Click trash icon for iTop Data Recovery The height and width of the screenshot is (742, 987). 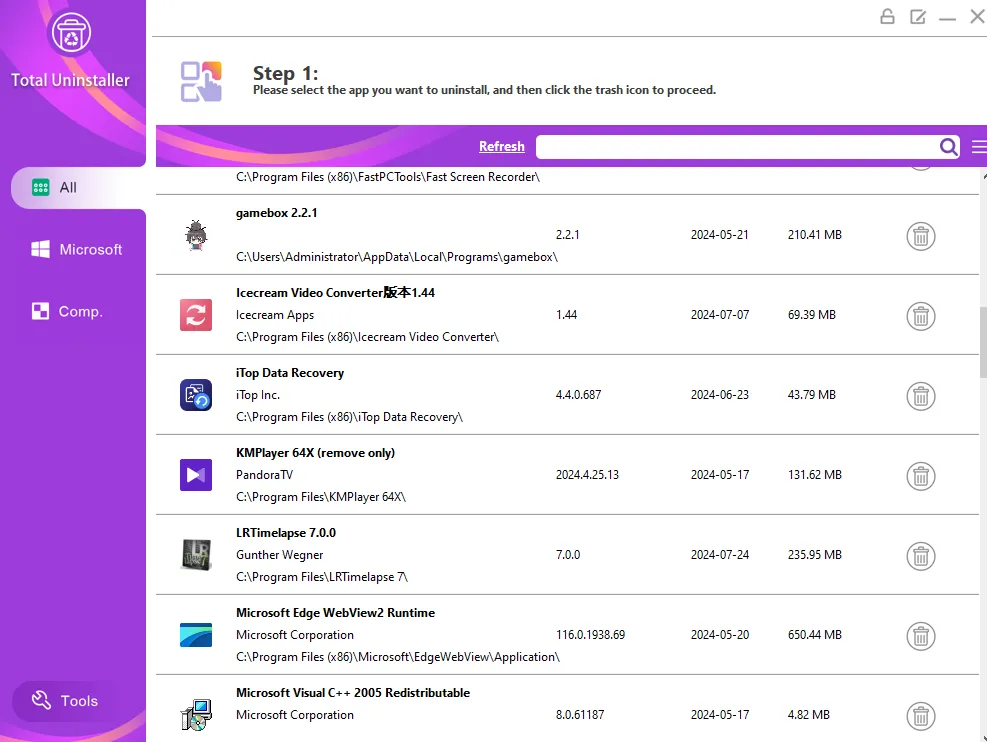pyautogui.click(x=920, y=396)
